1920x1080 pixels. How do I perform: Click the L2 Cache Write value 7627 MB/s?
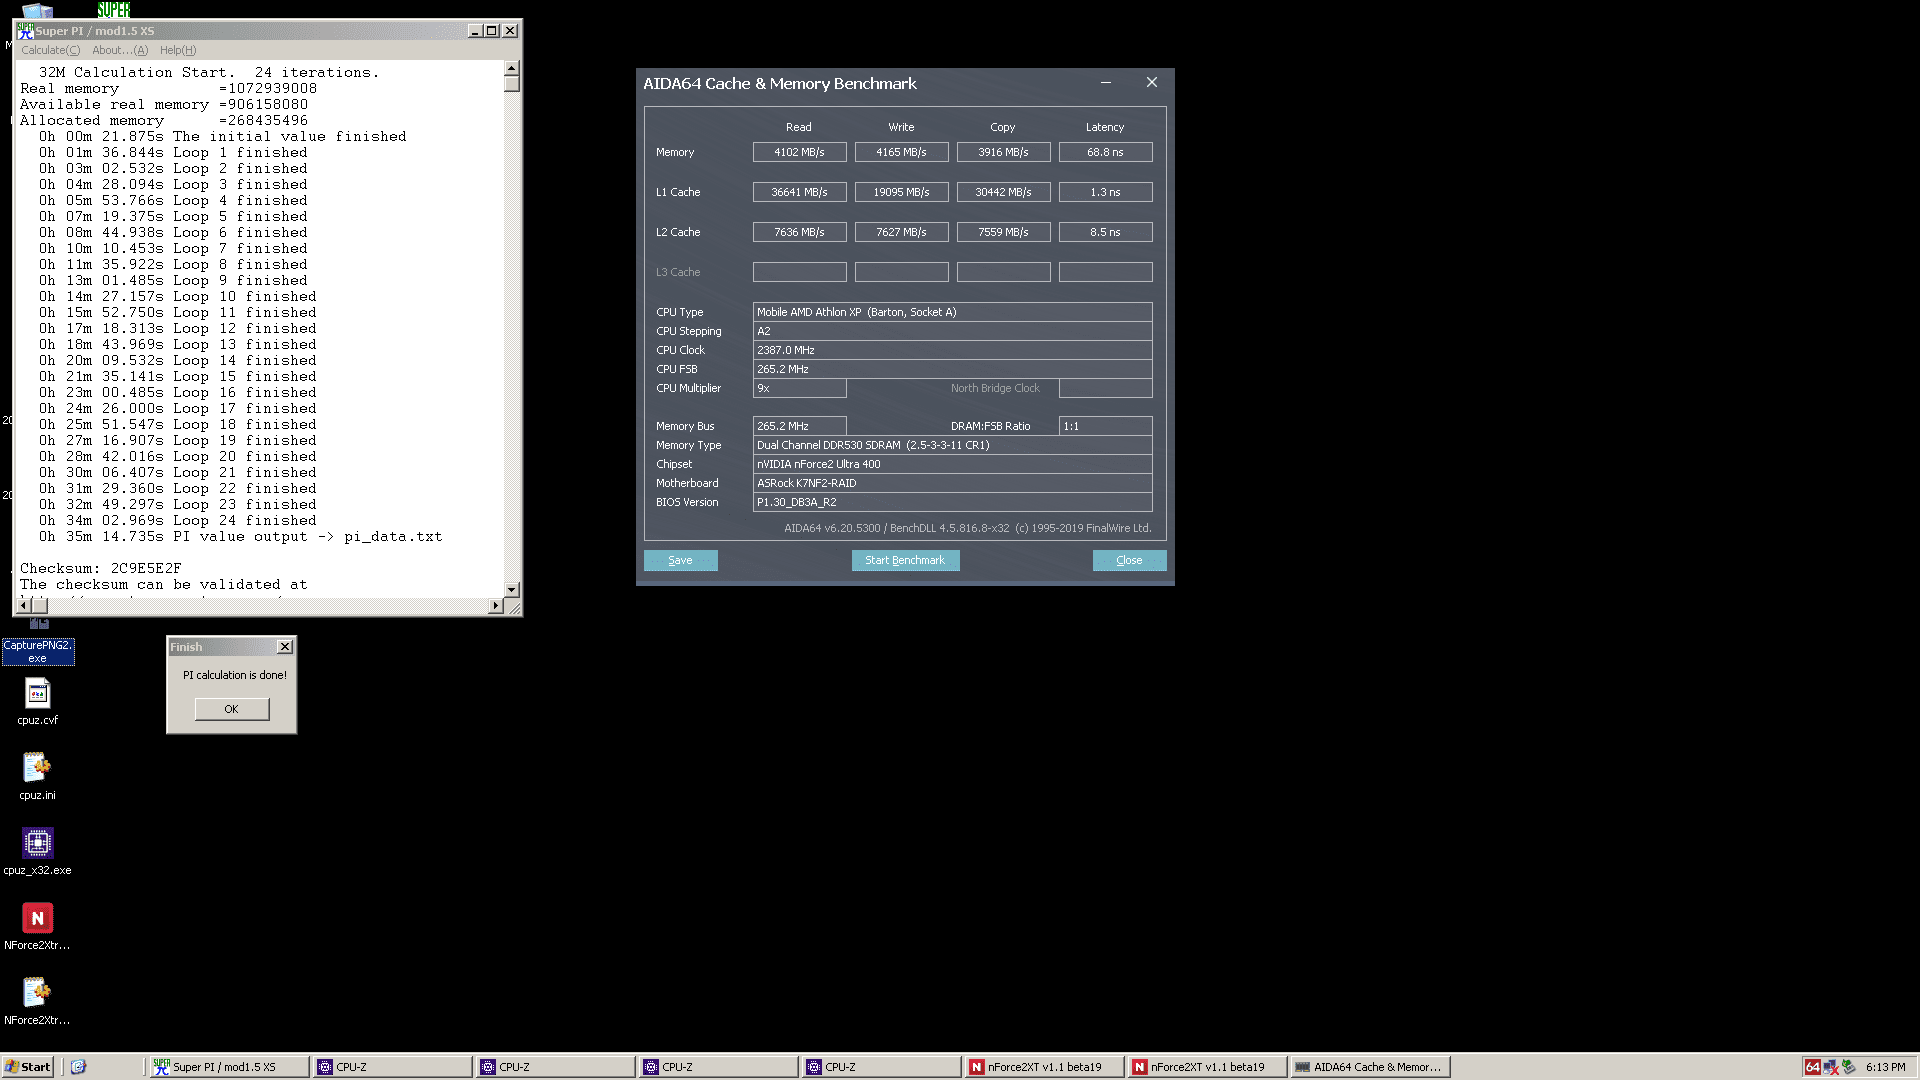coord(901,232)
